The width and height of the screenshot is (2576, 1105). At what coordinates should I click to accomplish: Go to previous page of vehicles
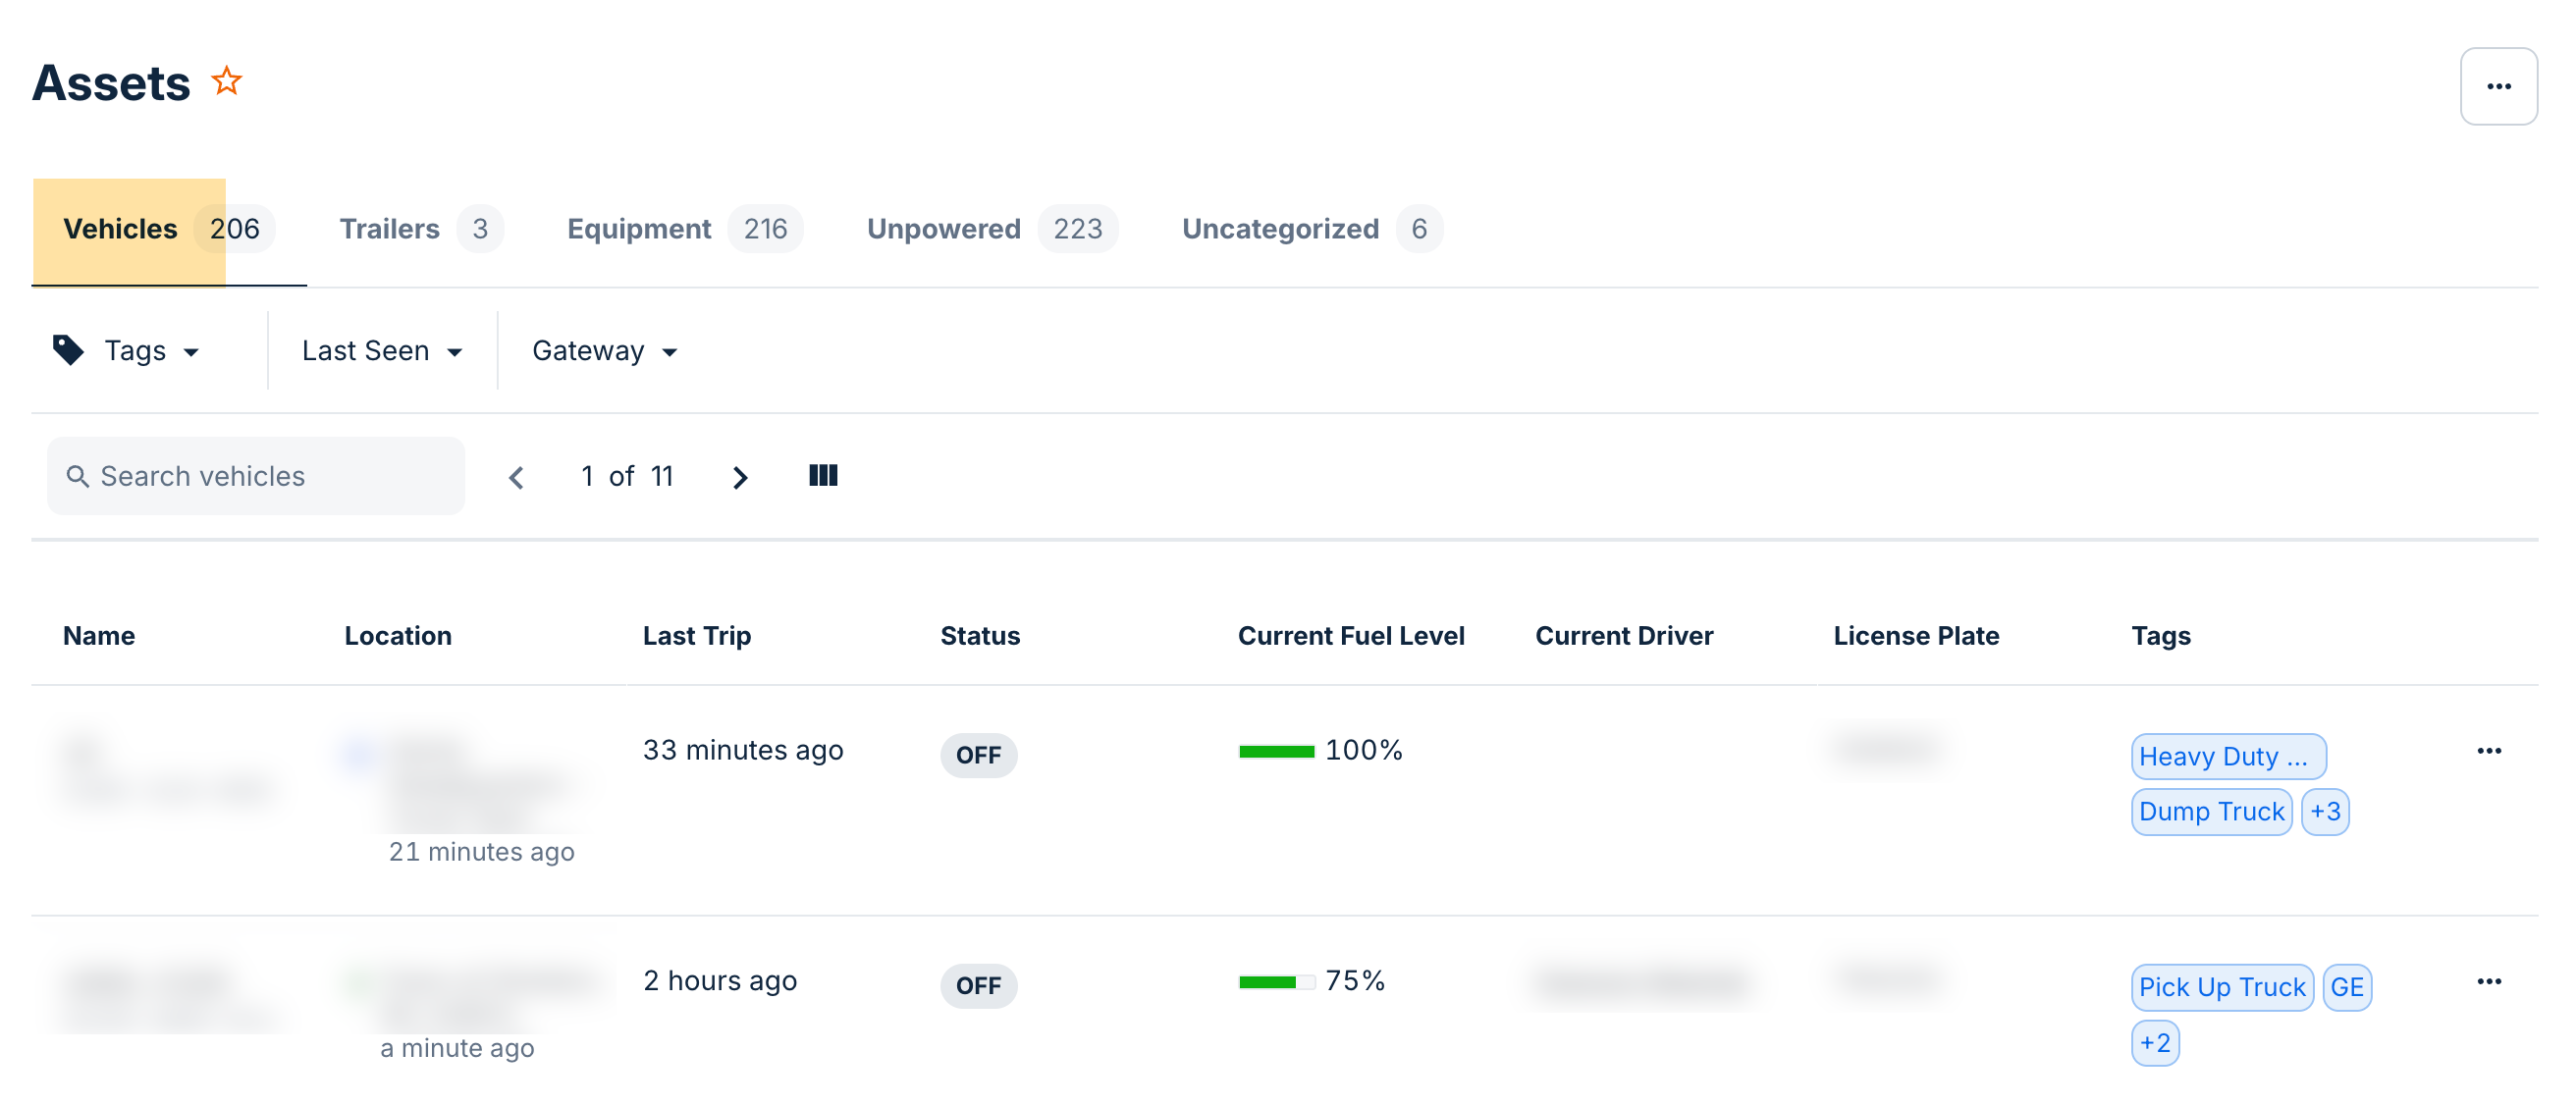[x=516, y=477]
